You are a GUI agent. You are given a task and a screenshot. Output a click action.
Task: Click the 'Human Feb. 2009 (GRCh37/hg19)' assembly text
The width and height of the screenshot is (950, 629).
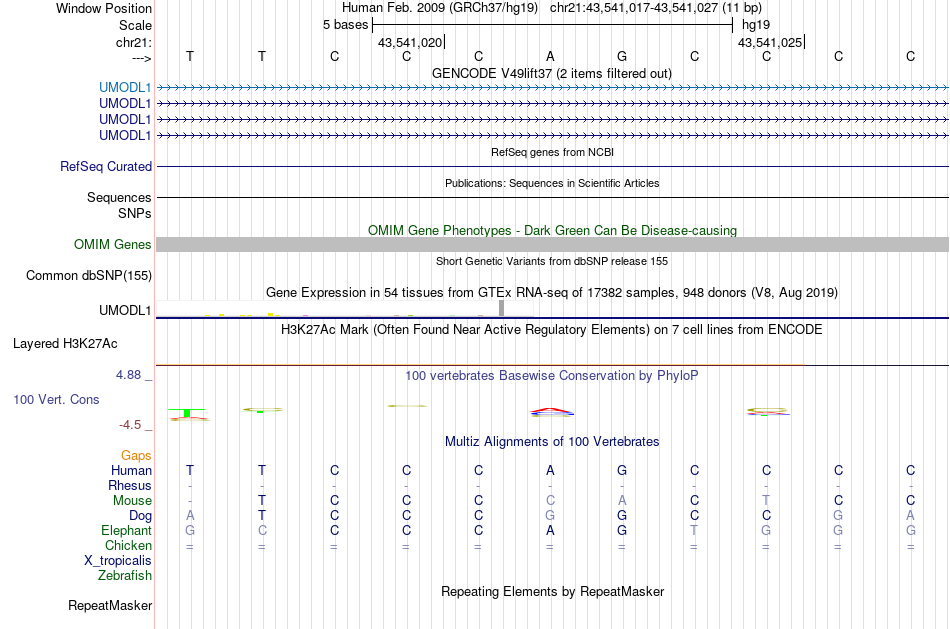pos(440,8)
